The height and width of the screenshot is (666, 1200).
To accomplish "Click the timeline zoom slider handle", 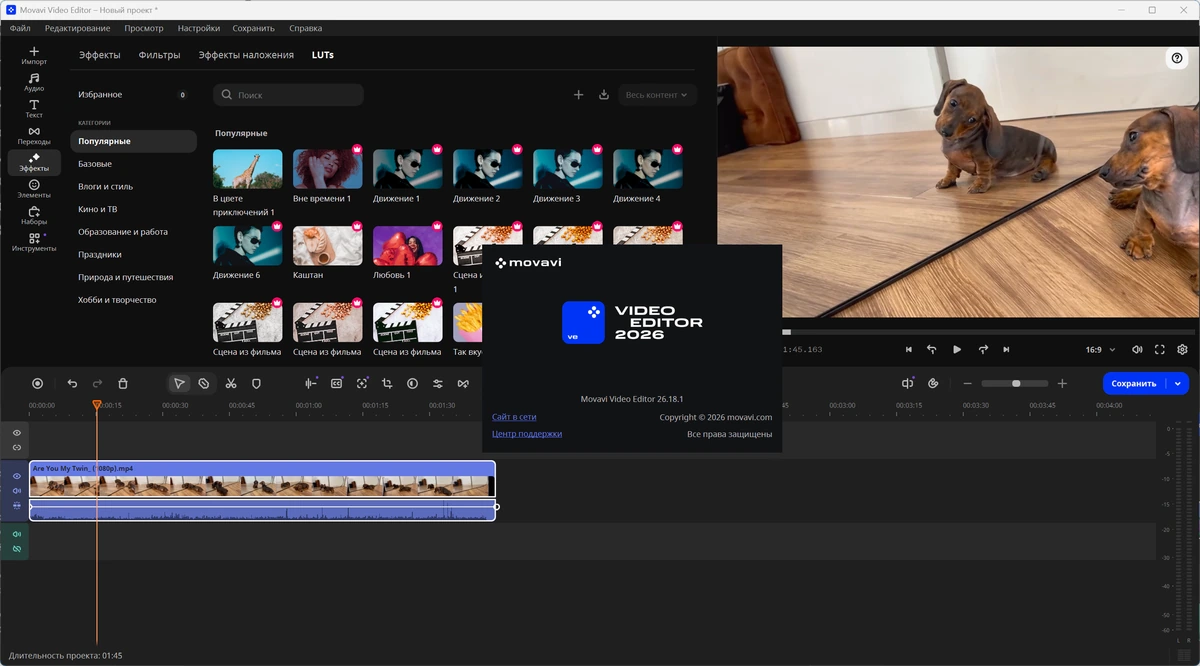I will [1016, 383].
